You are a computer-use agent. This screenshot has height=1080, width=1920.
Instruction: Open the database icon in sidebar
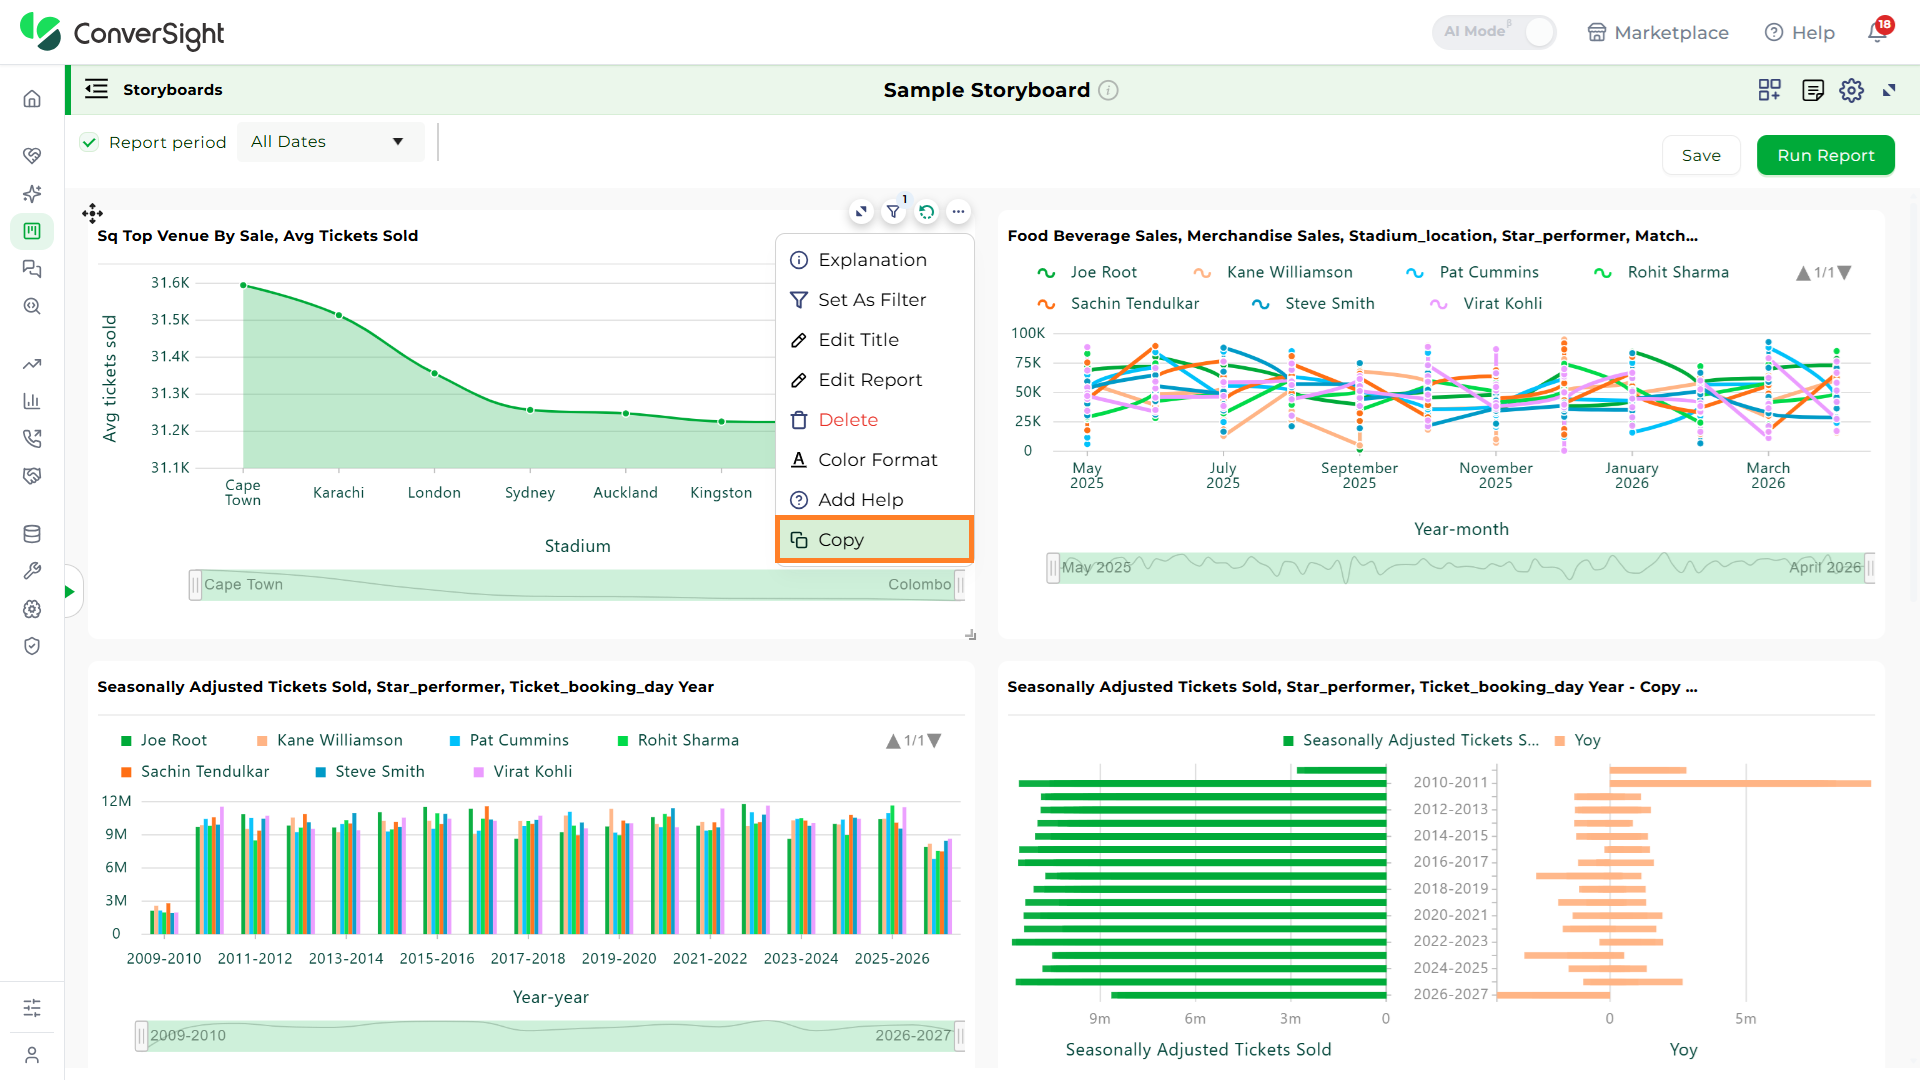(32, 534)
